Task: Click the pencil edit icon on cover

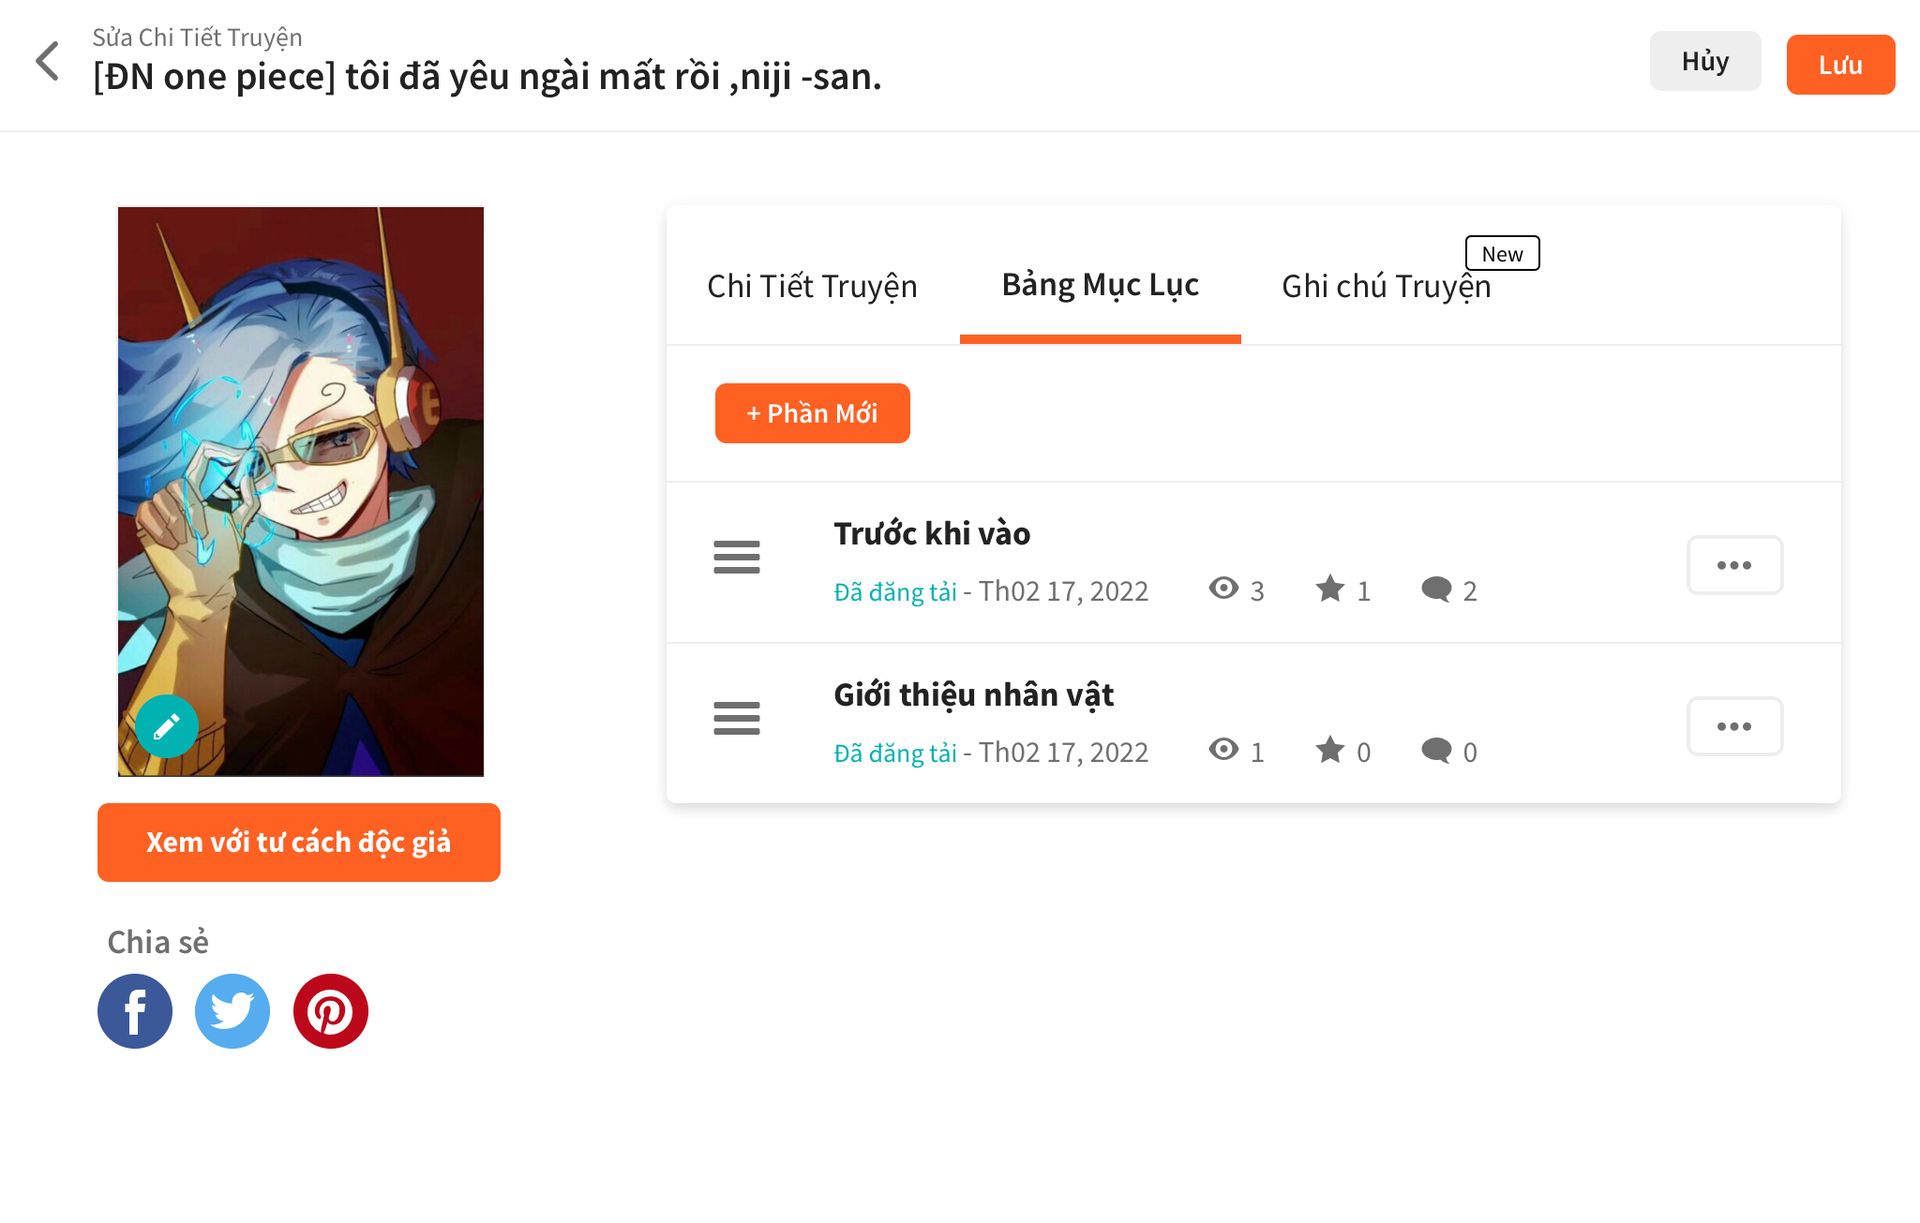Action: coord(167,725)
